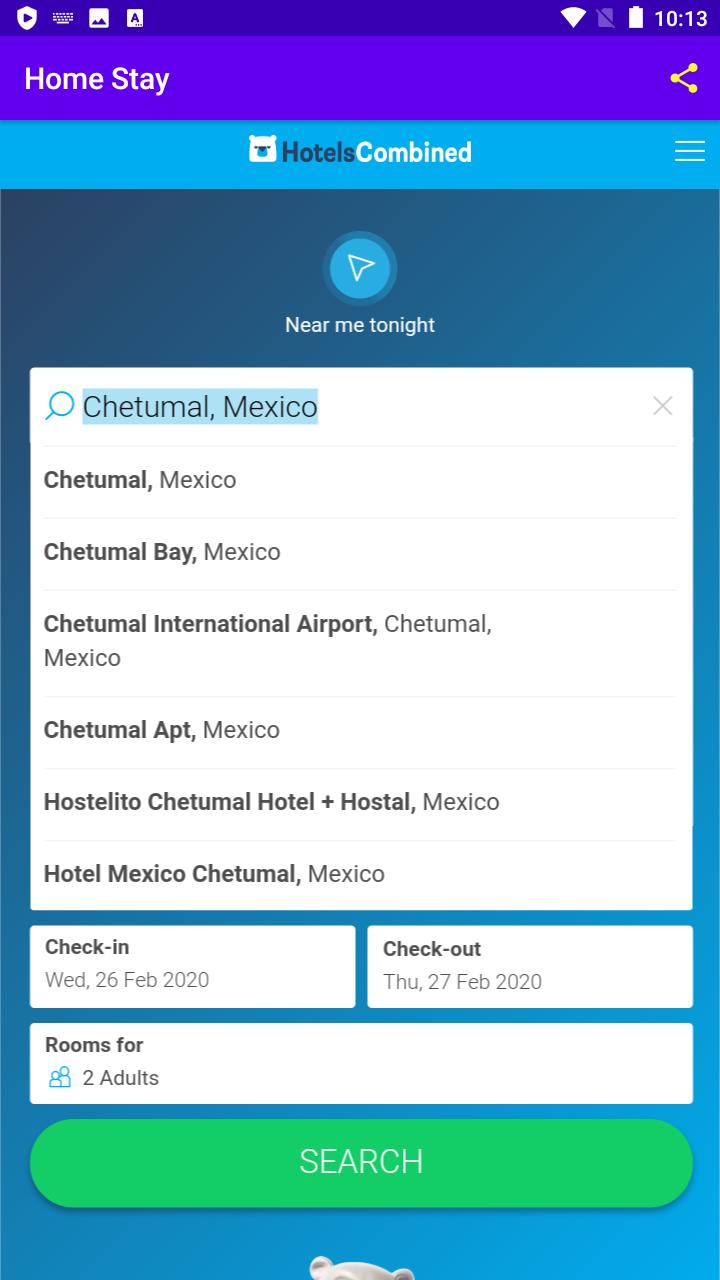
Task: Tap the yellow share icon
Action: (x=684, y=78)
